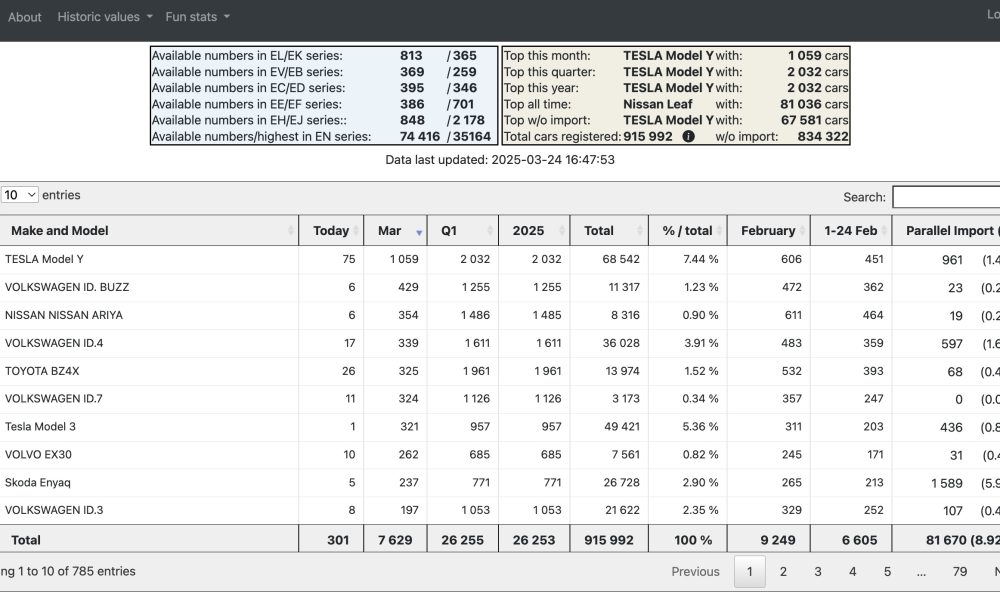Go to page 2 of the table
The image size is (1000, 600).
pyautogui.click(x=783, y=571)
